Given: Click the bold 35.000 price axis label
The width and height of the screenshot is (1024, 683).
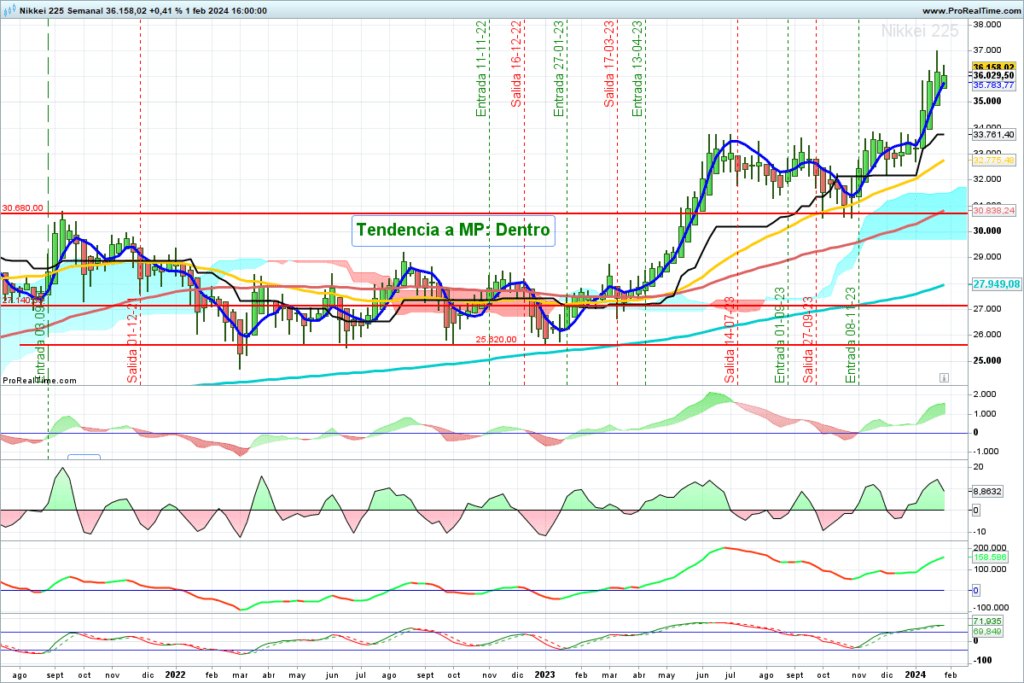Looking at the screenshot, I should pyautogui.click(x=987, y=101).
